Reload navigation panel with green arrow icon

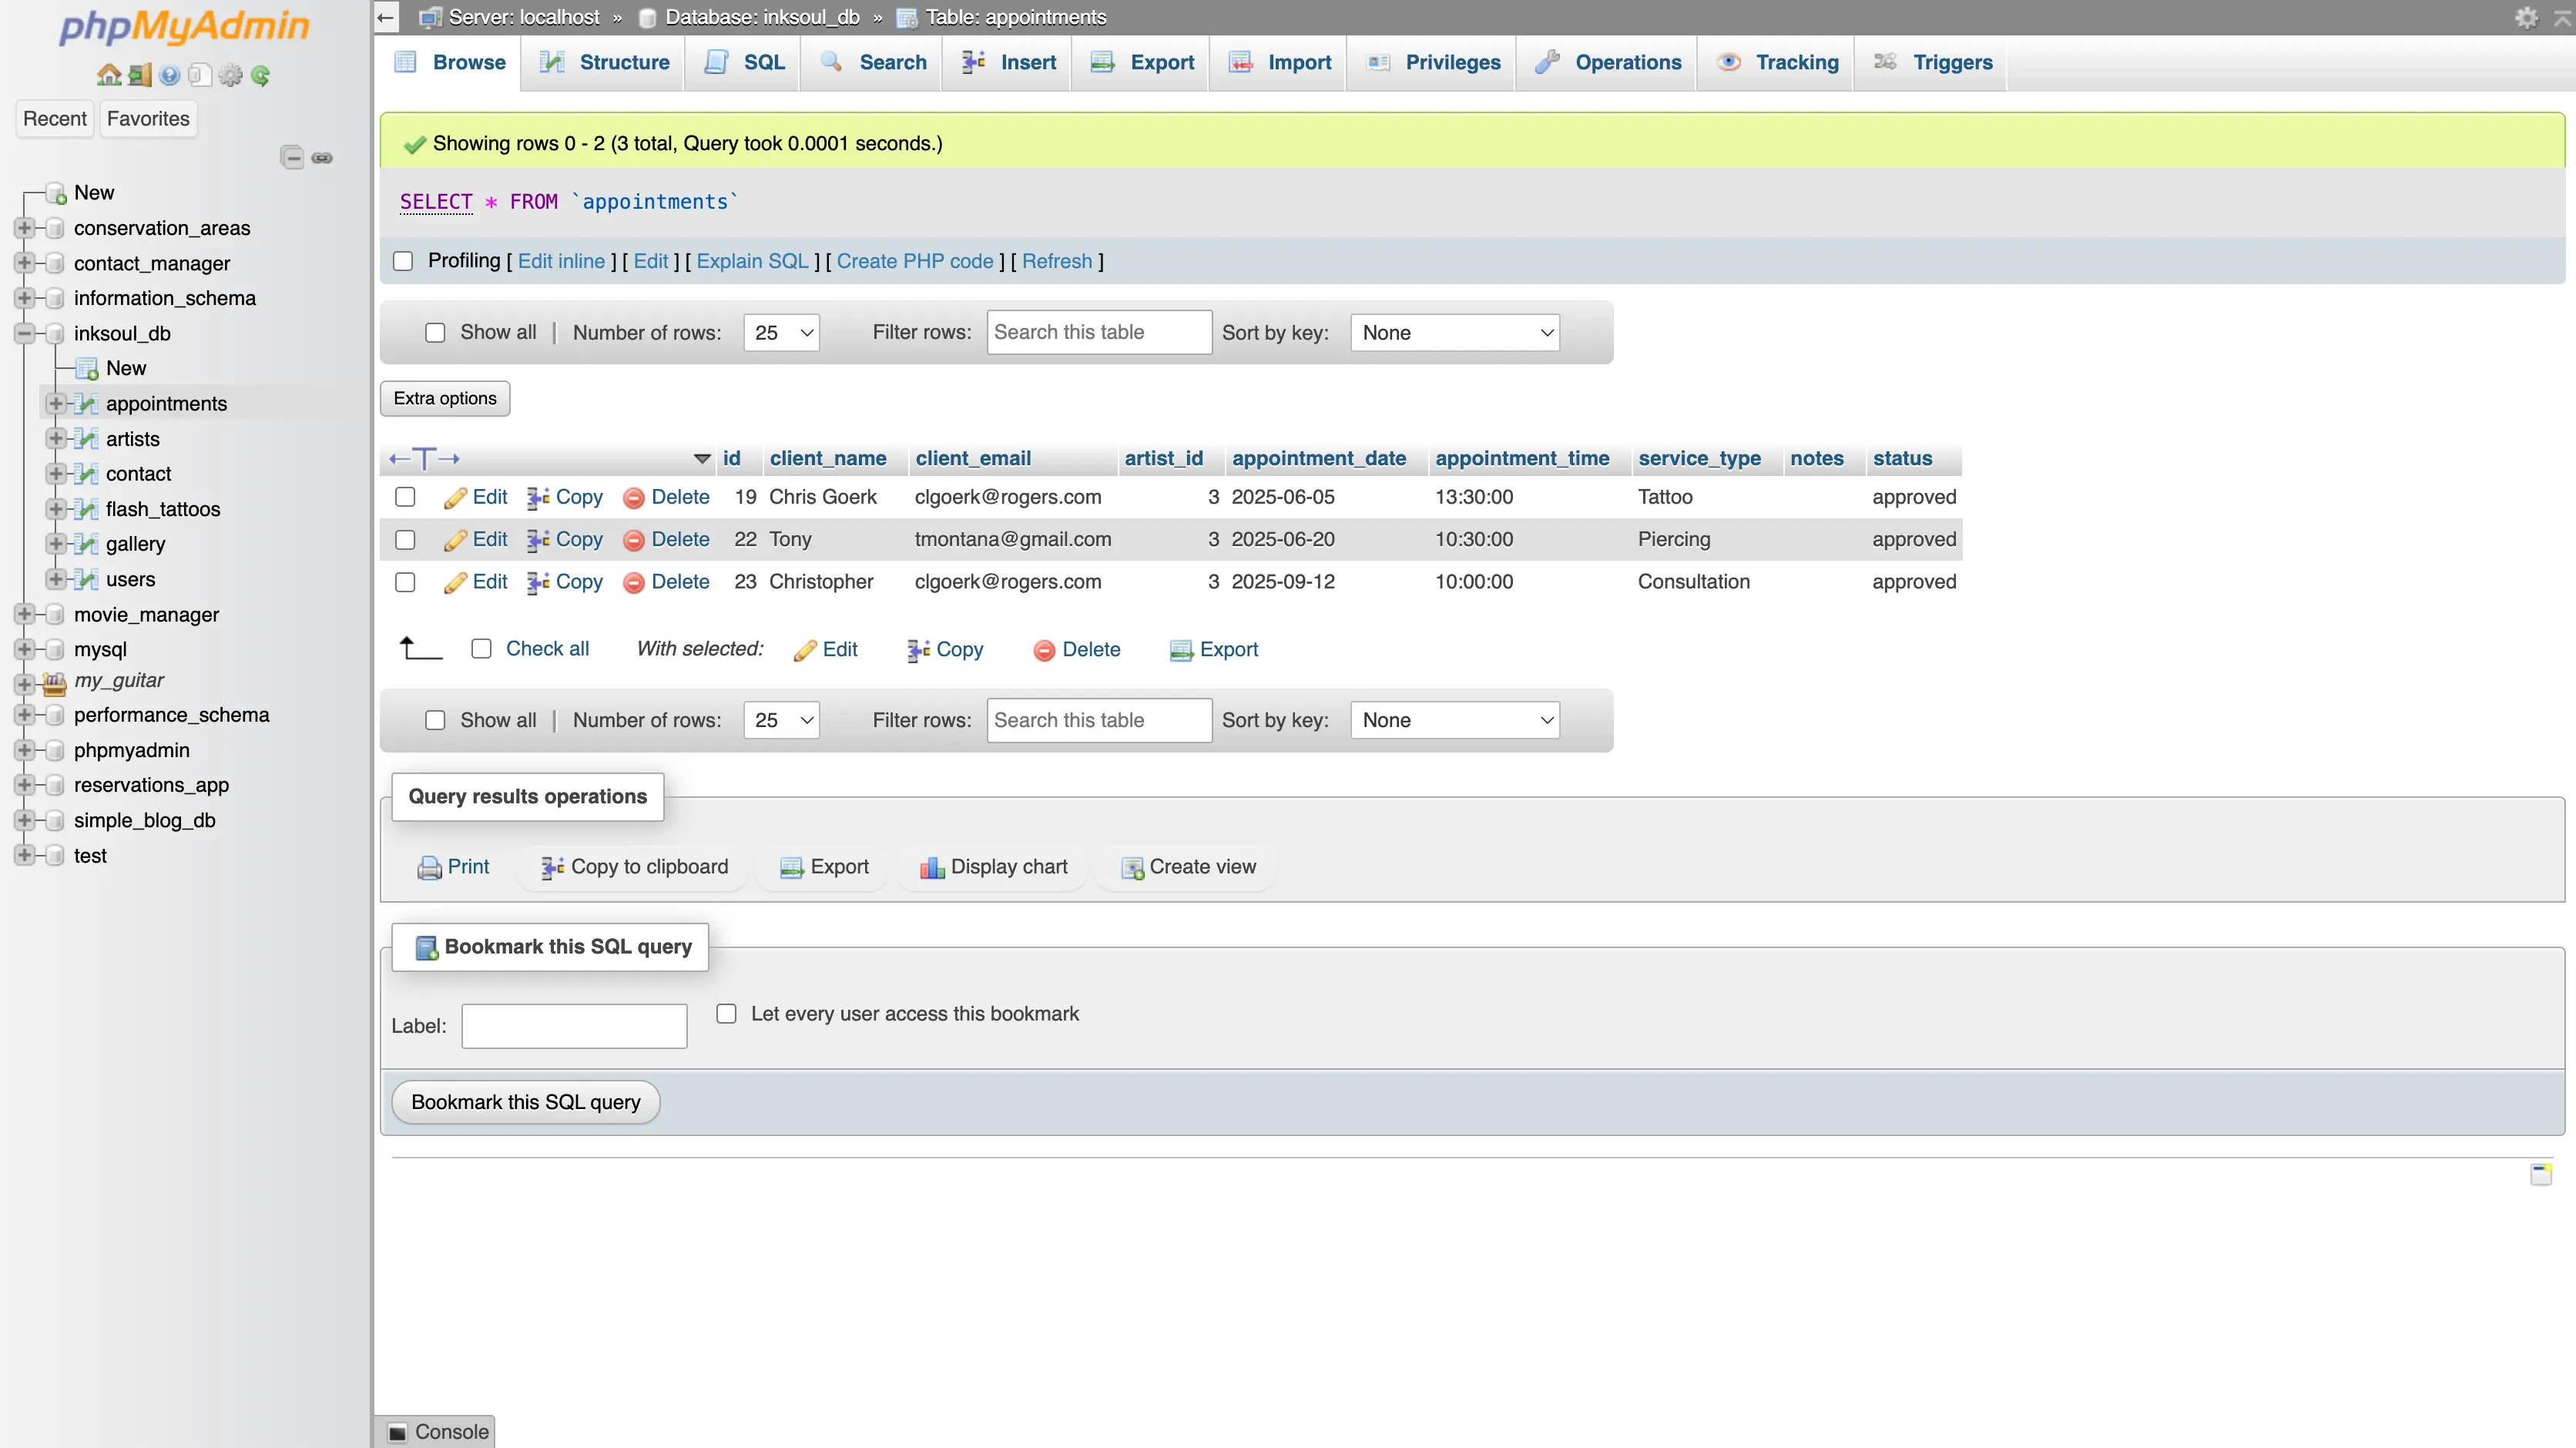[x=261, y=75]
